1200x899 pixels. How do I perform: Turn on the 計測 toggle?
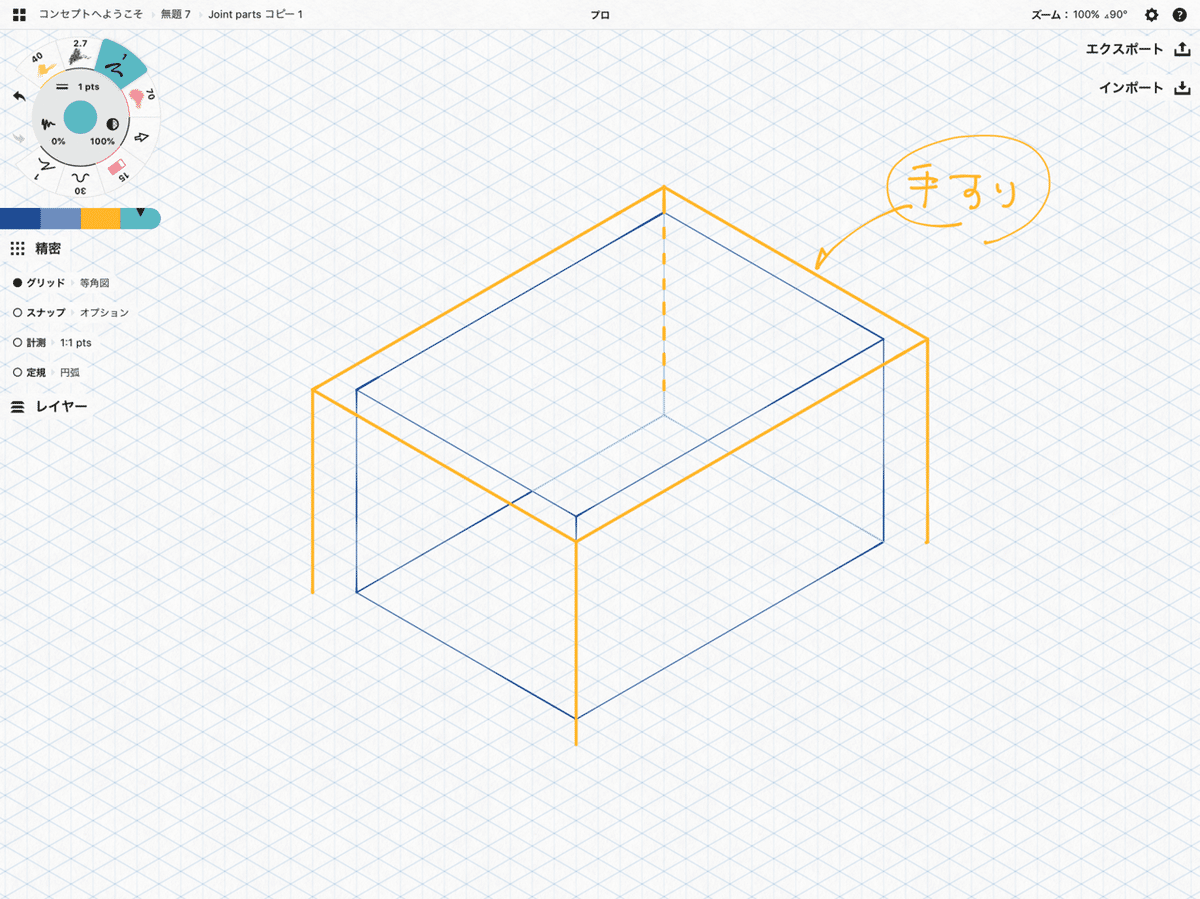18,342
